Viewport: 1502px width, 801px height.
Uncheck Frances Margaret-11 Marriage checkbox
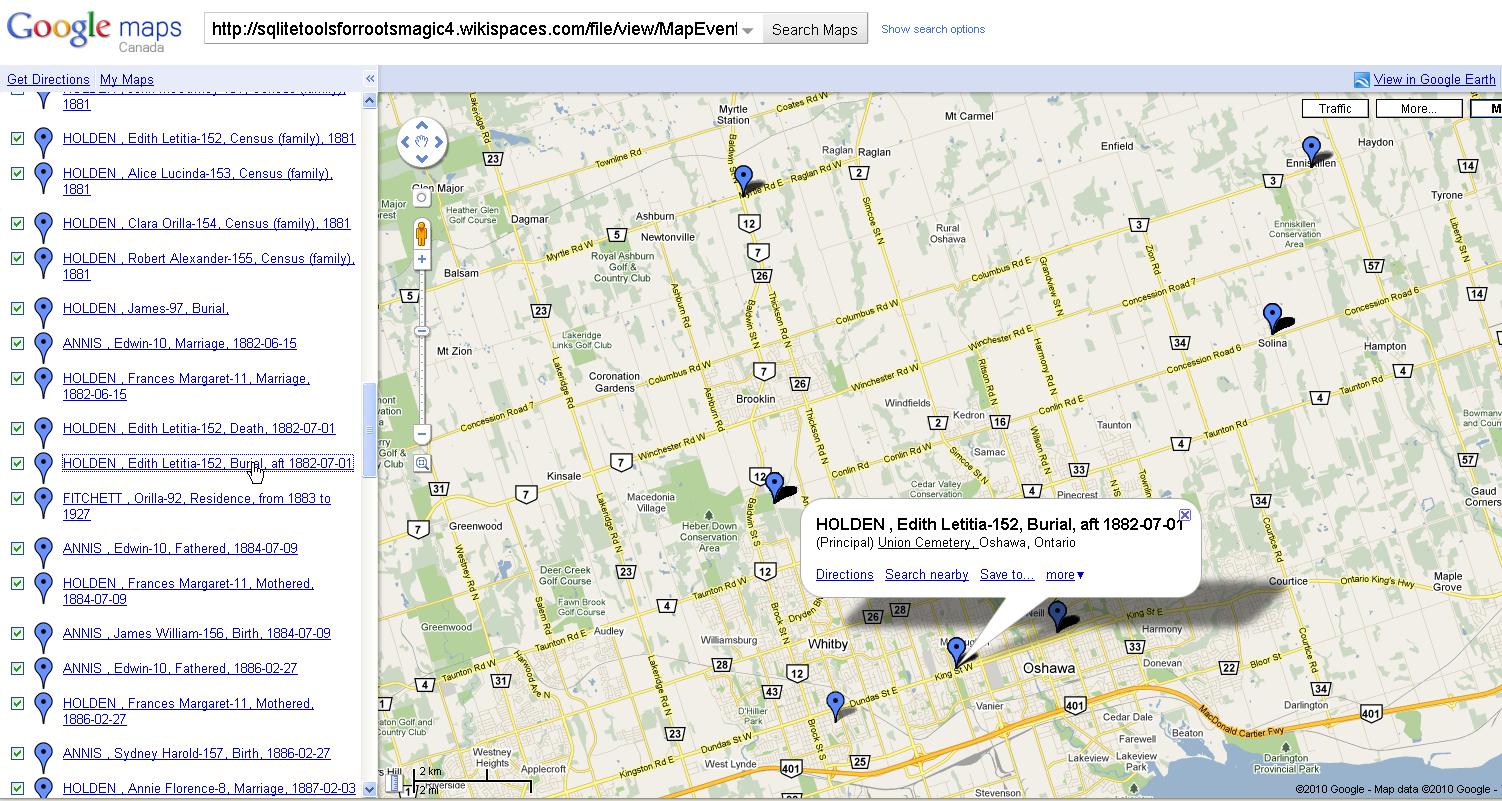coord(17,379)
